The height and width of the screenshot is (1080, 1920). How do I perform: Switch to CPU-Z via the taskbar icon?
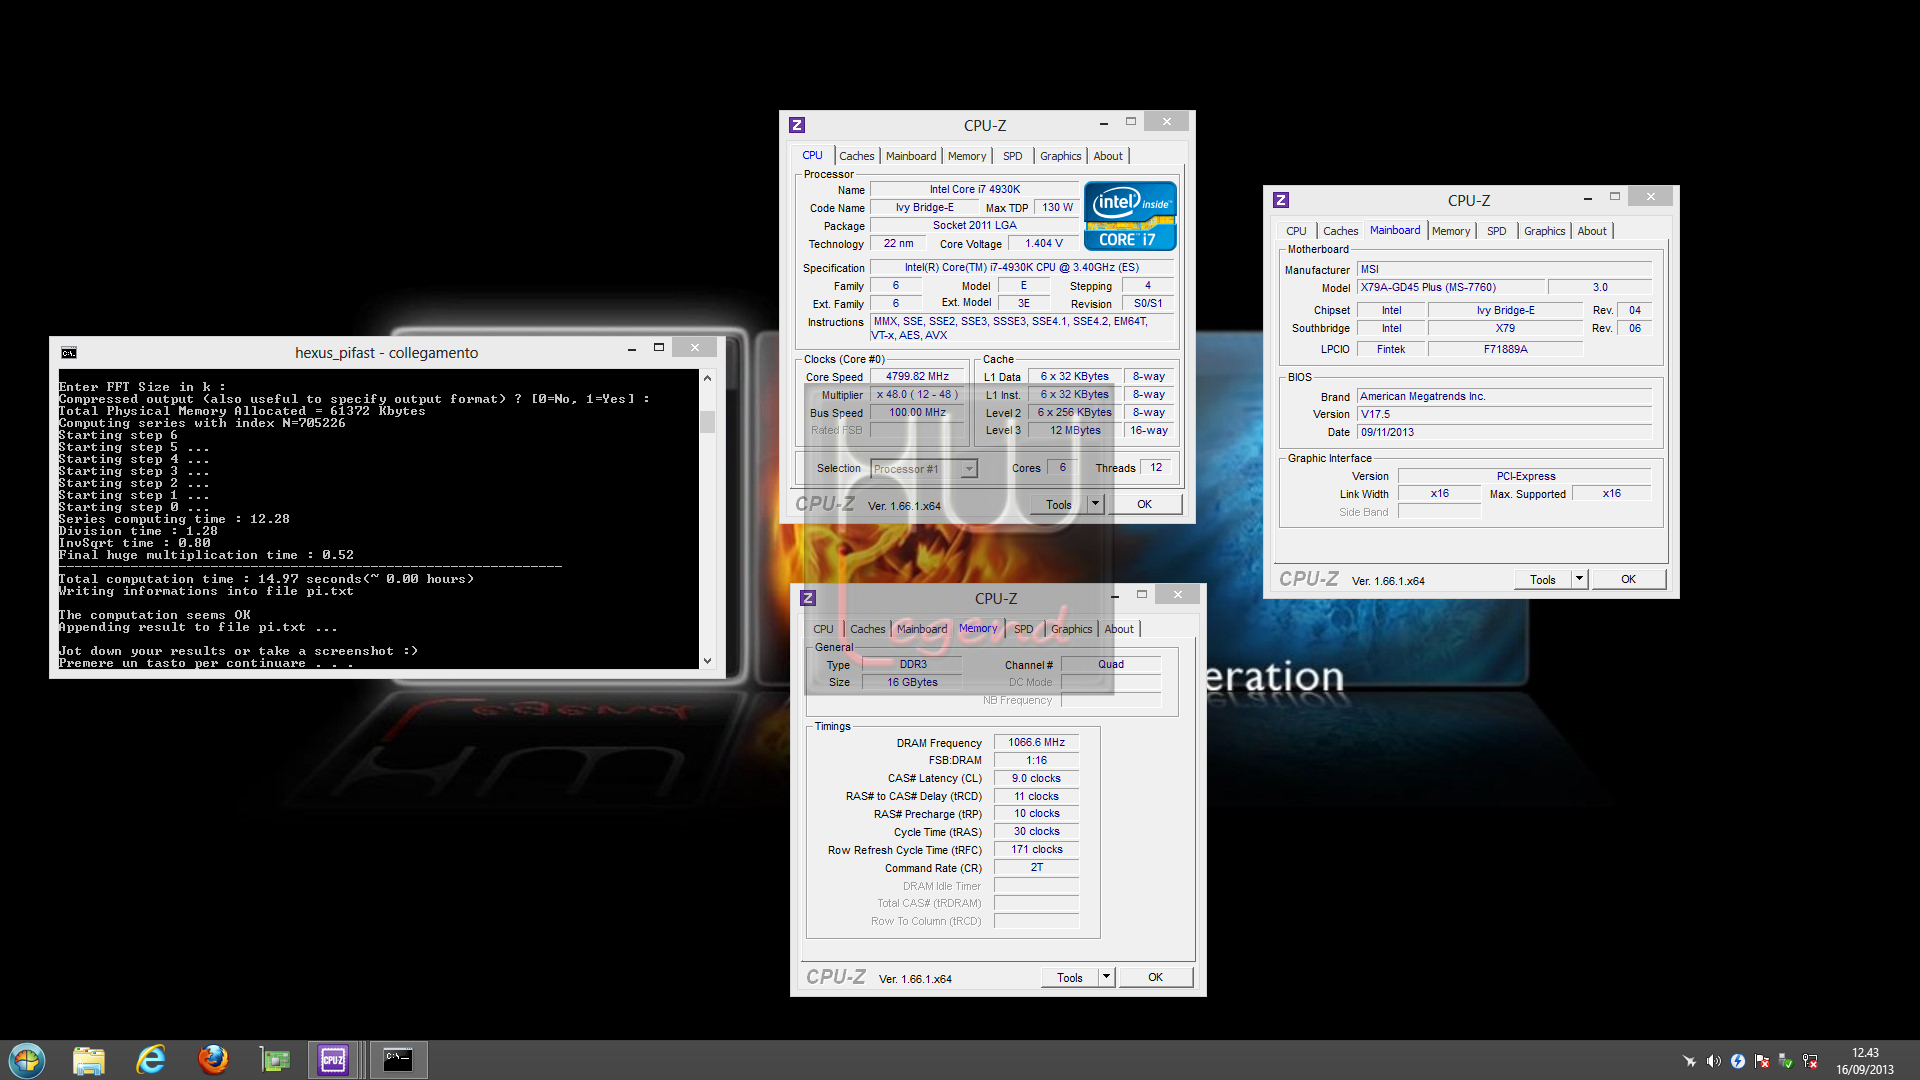334,1060
